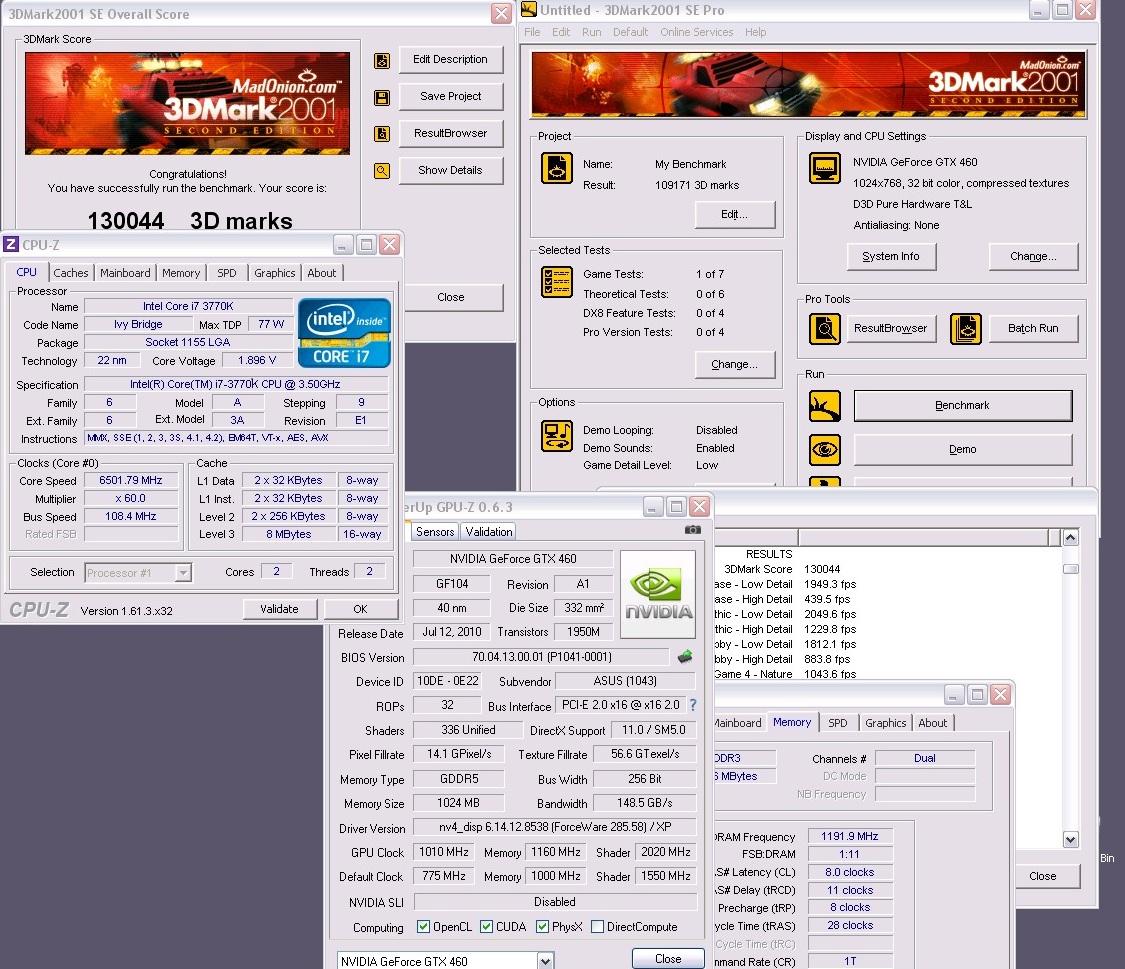
Task: Click the DRAM Frequency value 1191.9 MHz
Action: tap(850, 836)
